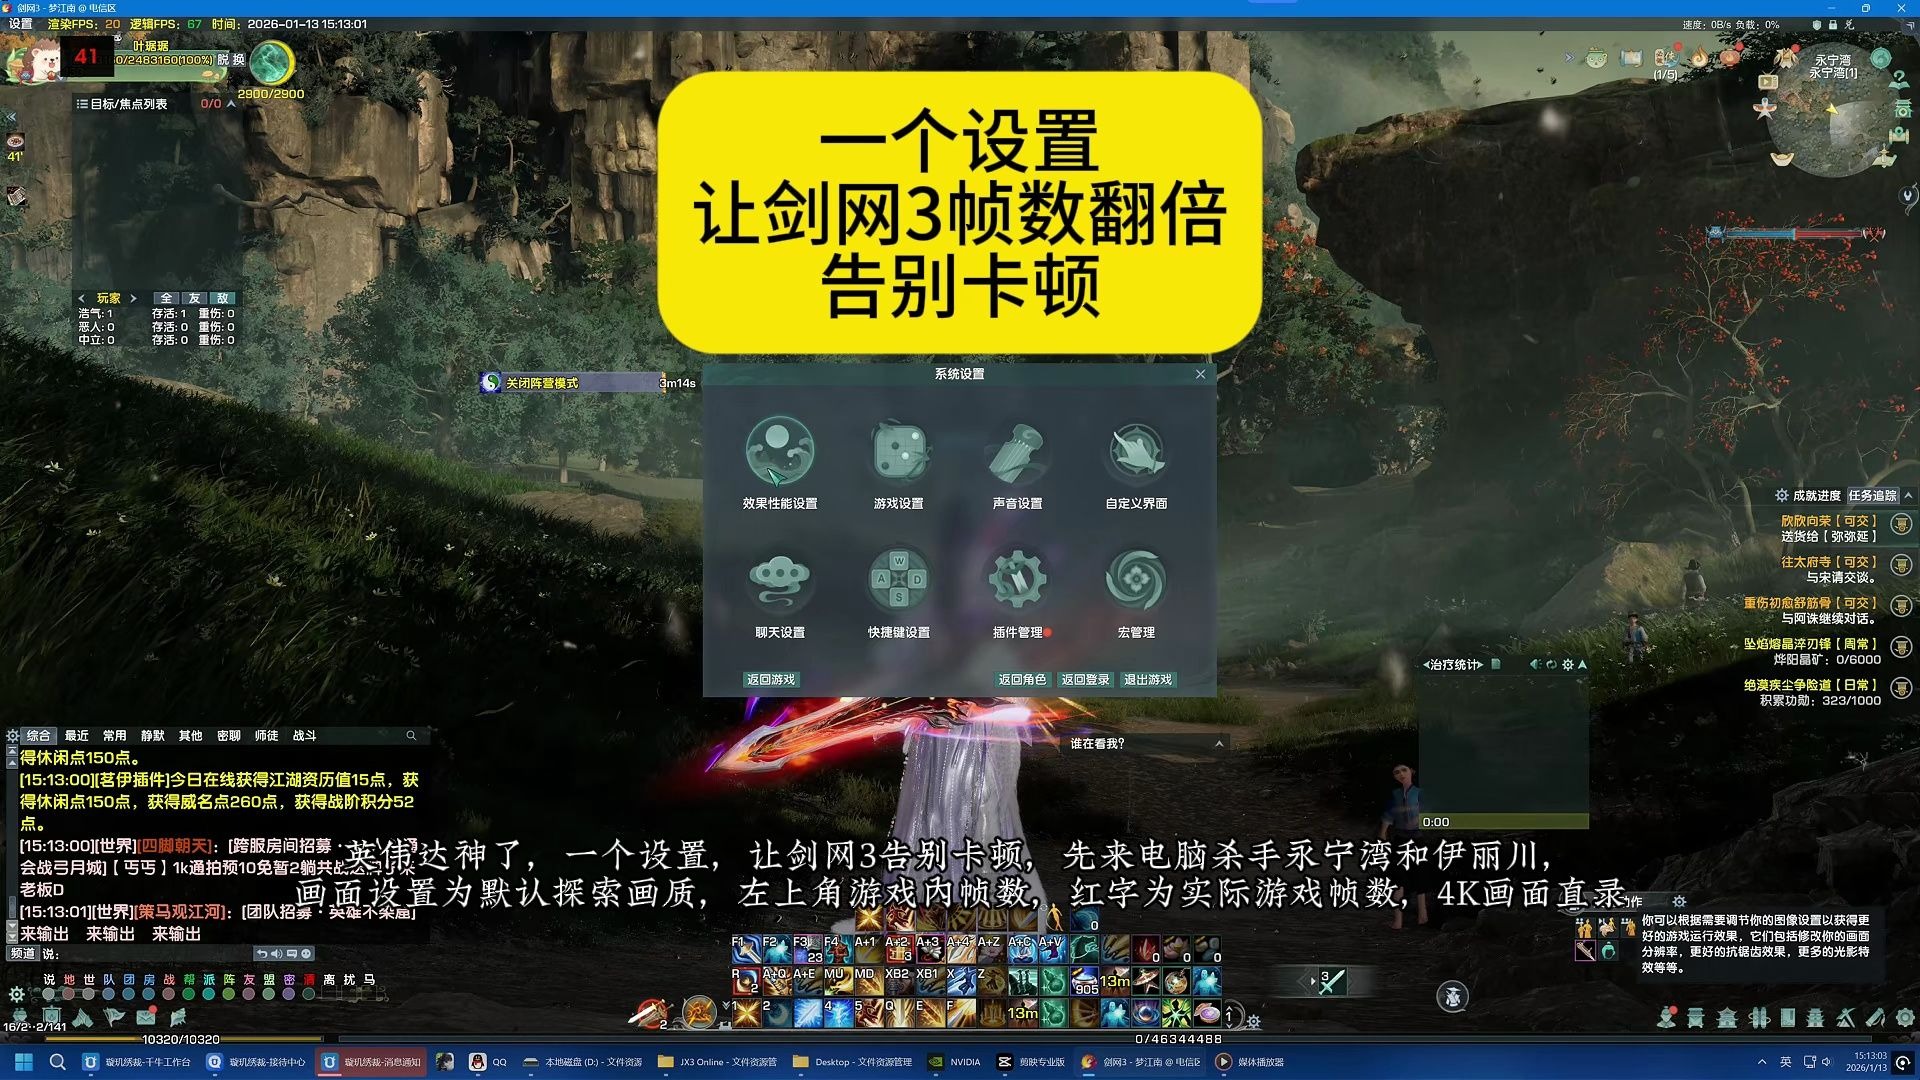The width and height of the screenshot is (1920, 1080).
Task: Go to previous category before 玩家
Action: (81, 298)
